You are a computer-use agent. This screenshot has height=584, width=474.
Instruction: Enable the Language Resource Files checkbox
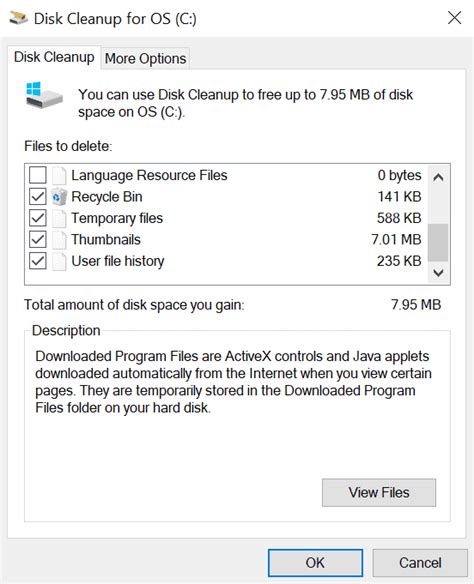[x=38, y=175]
